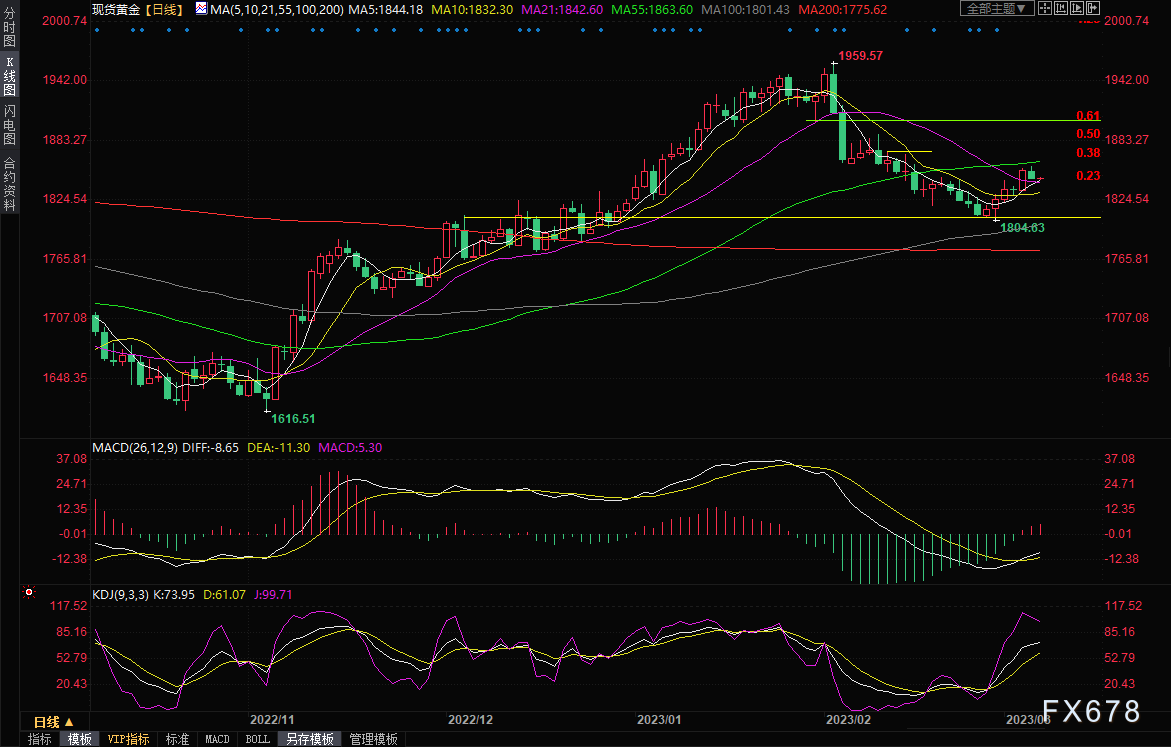
Task: Click the MA200:1775.62 value
Action: pos(842,9)
